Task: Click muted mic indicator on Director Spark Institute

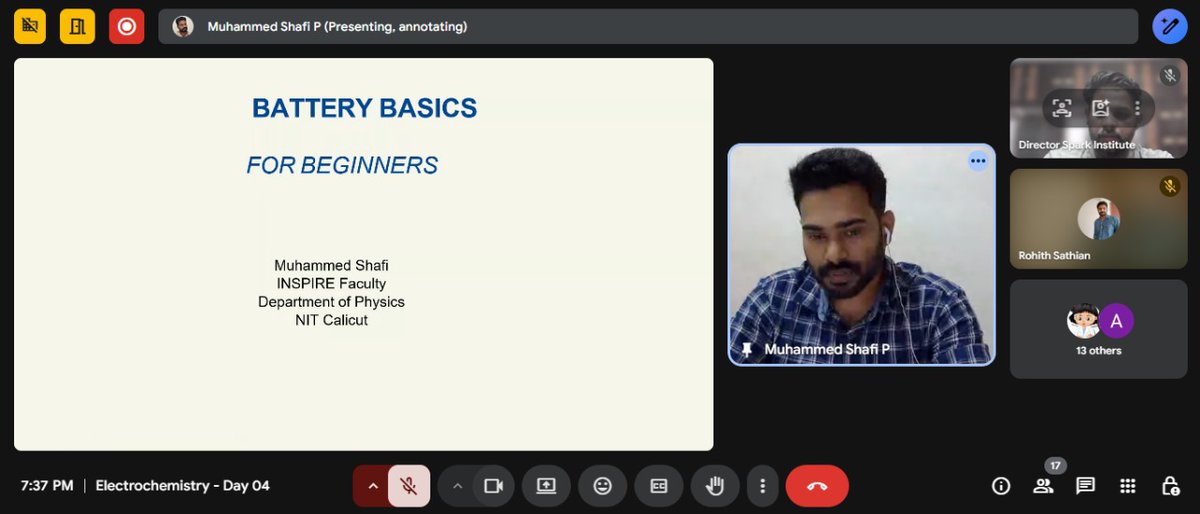Action: point(1169,76)
